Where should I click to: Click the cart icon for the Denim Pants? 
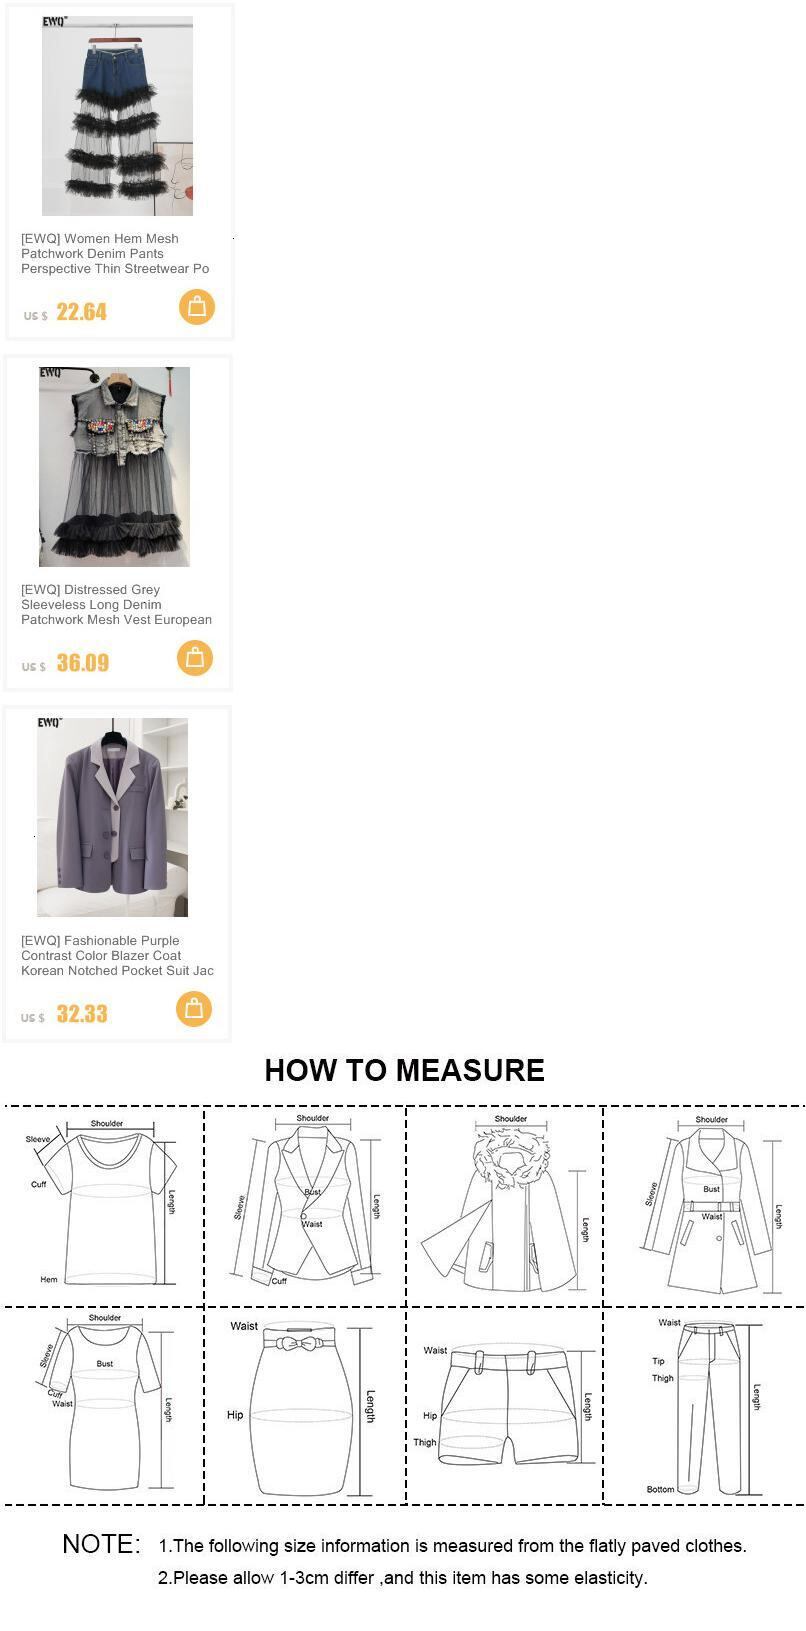[x=197, y=307]
